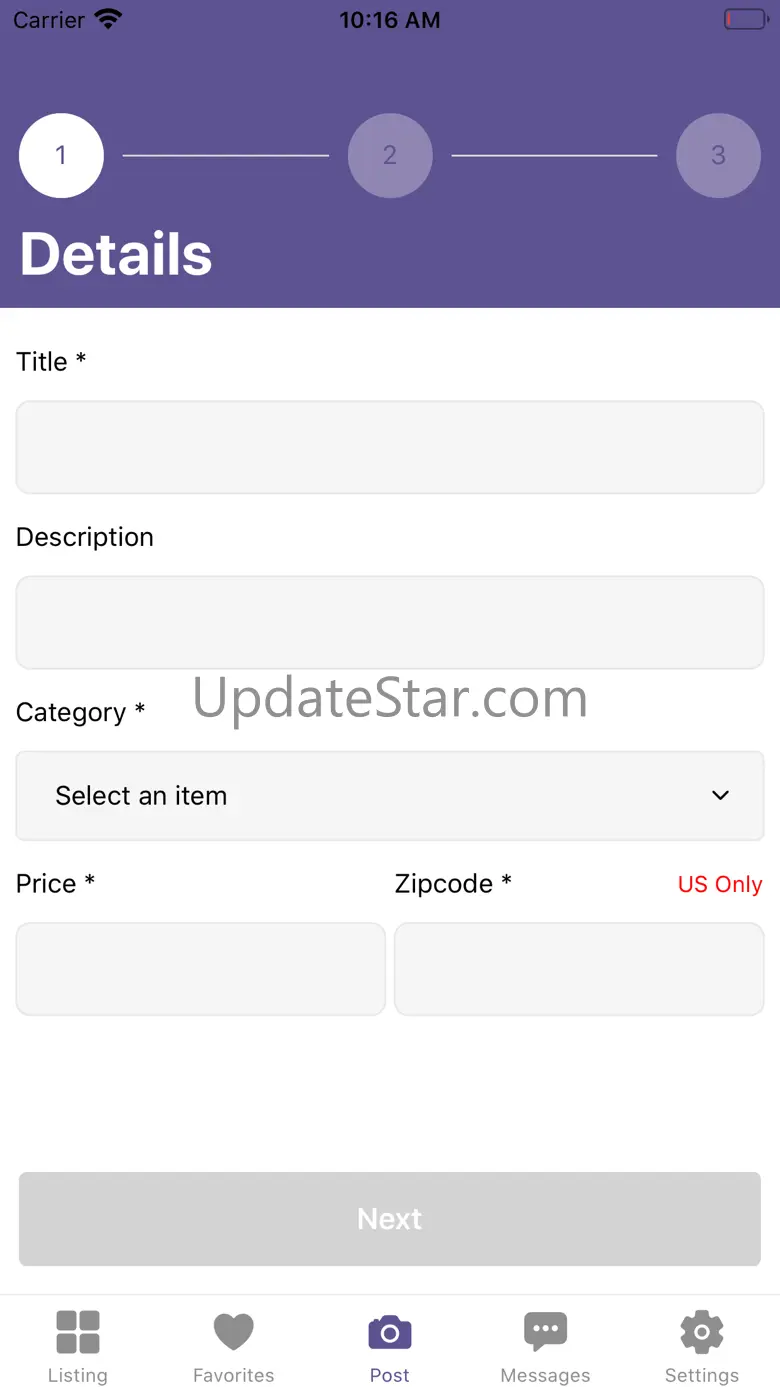Tap the Favorites heart icon

coord(234,1332)
